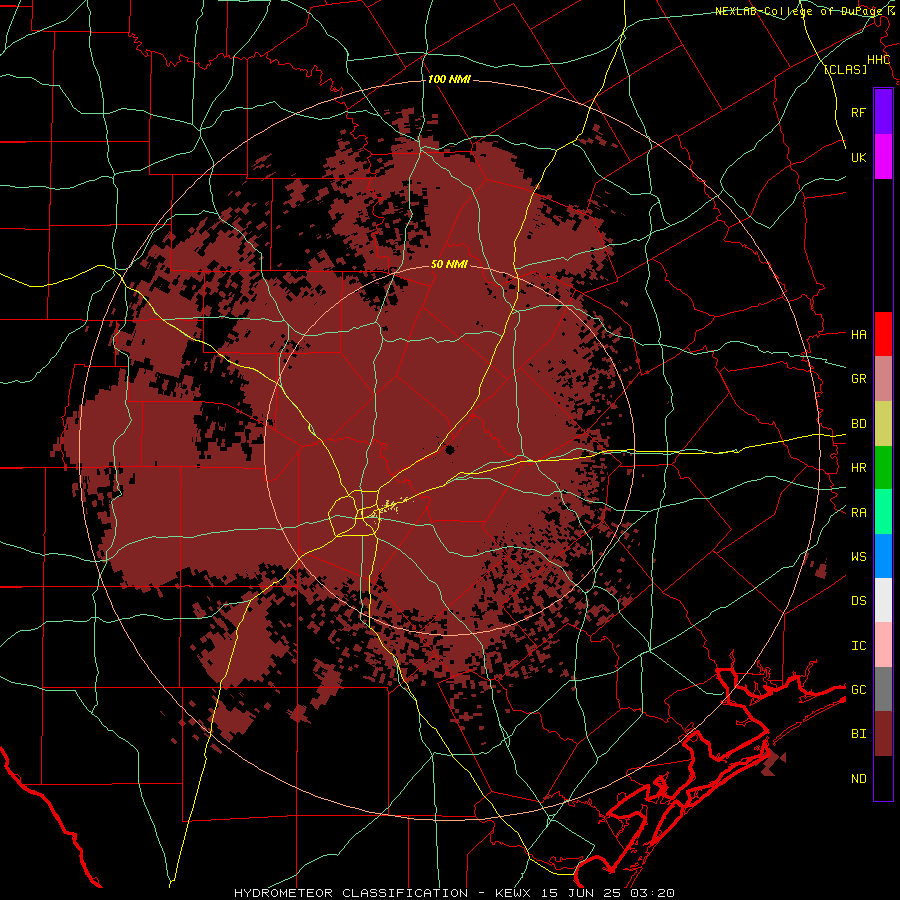Click the 50 NMI range ring label
Viewport: 900px width, 900px height.
449,264
